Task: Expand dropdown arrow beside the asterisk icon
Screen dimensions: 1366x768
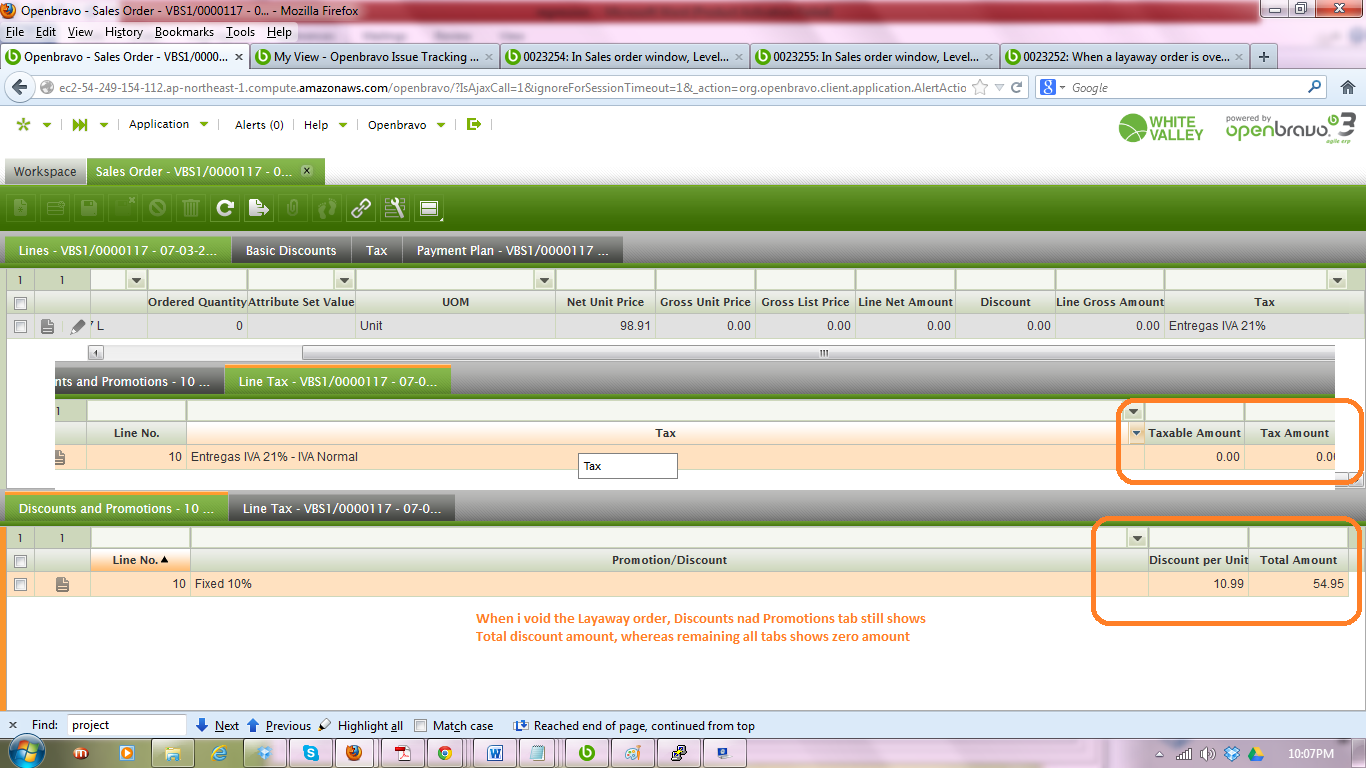Action: coord(47,125)
